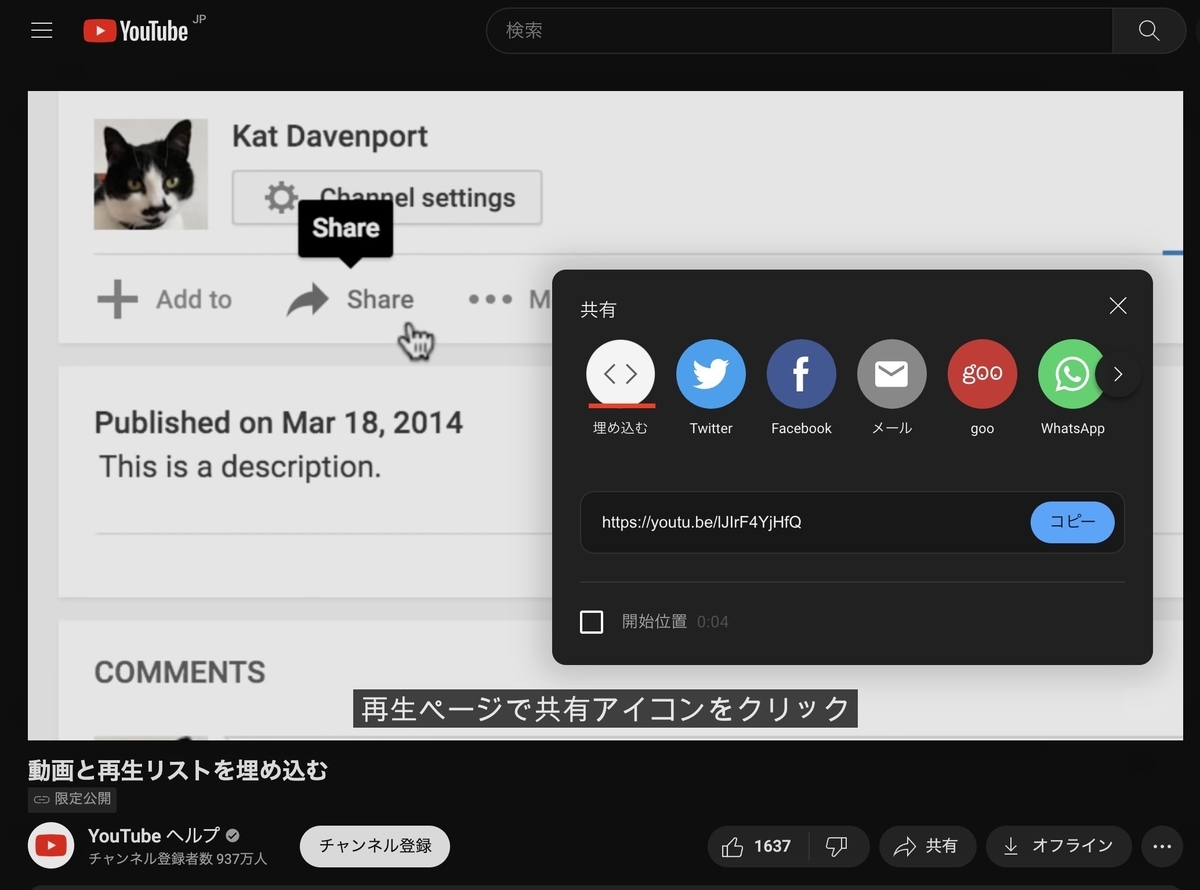Like the video with thumbs up
1200x890 pixels.
[x=757, y=847]
